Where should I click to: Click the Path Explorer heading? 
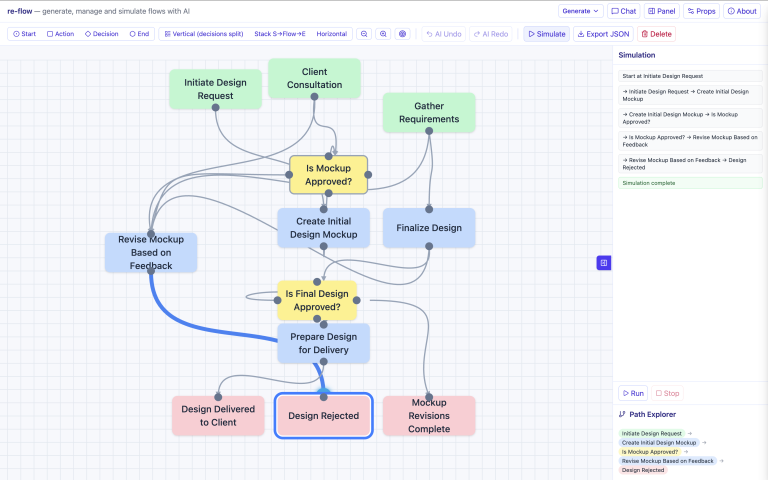pos(652,414)
